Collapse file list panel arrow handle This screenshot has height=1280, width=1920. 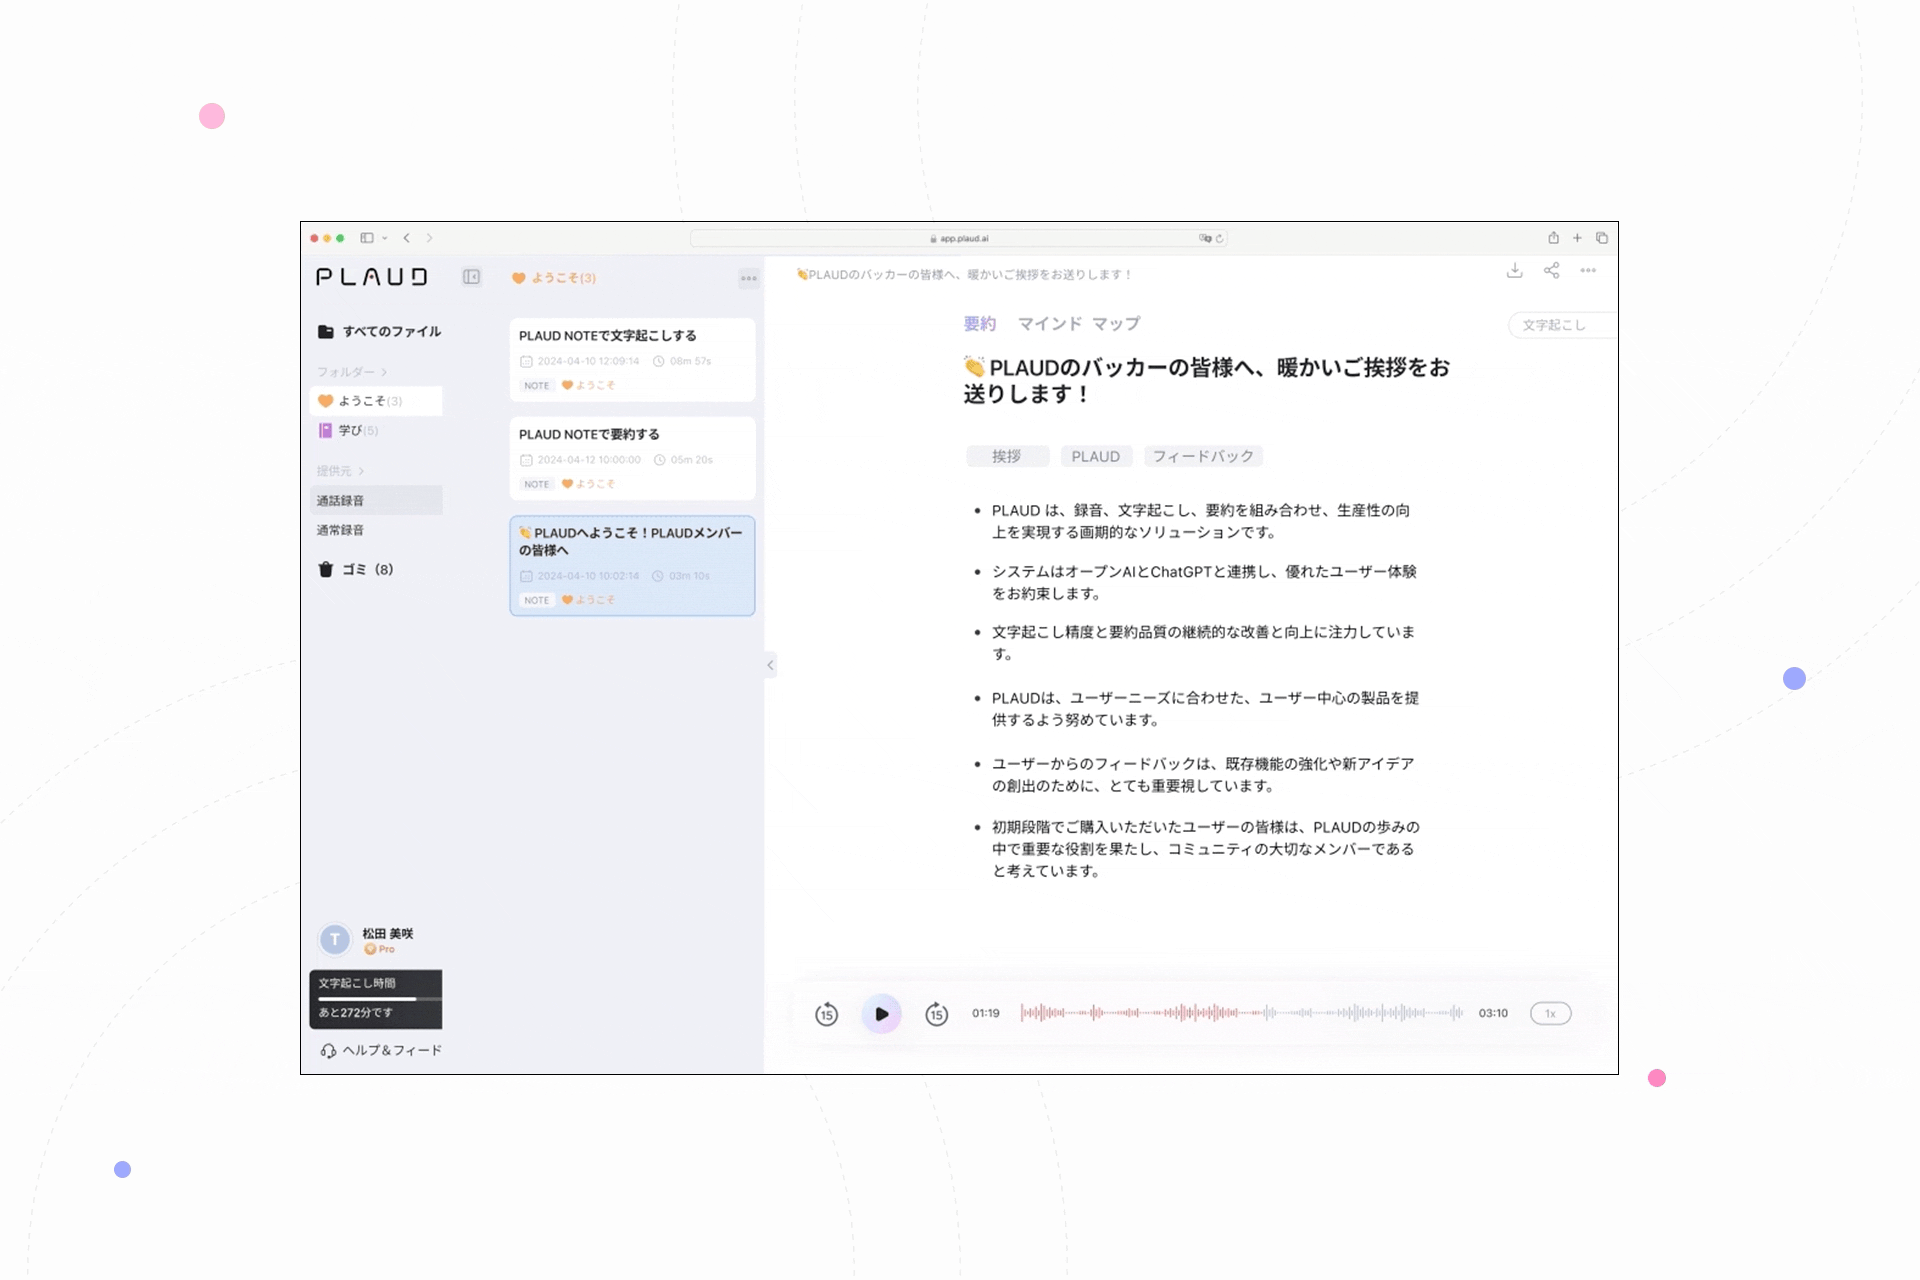coord(770,665)
